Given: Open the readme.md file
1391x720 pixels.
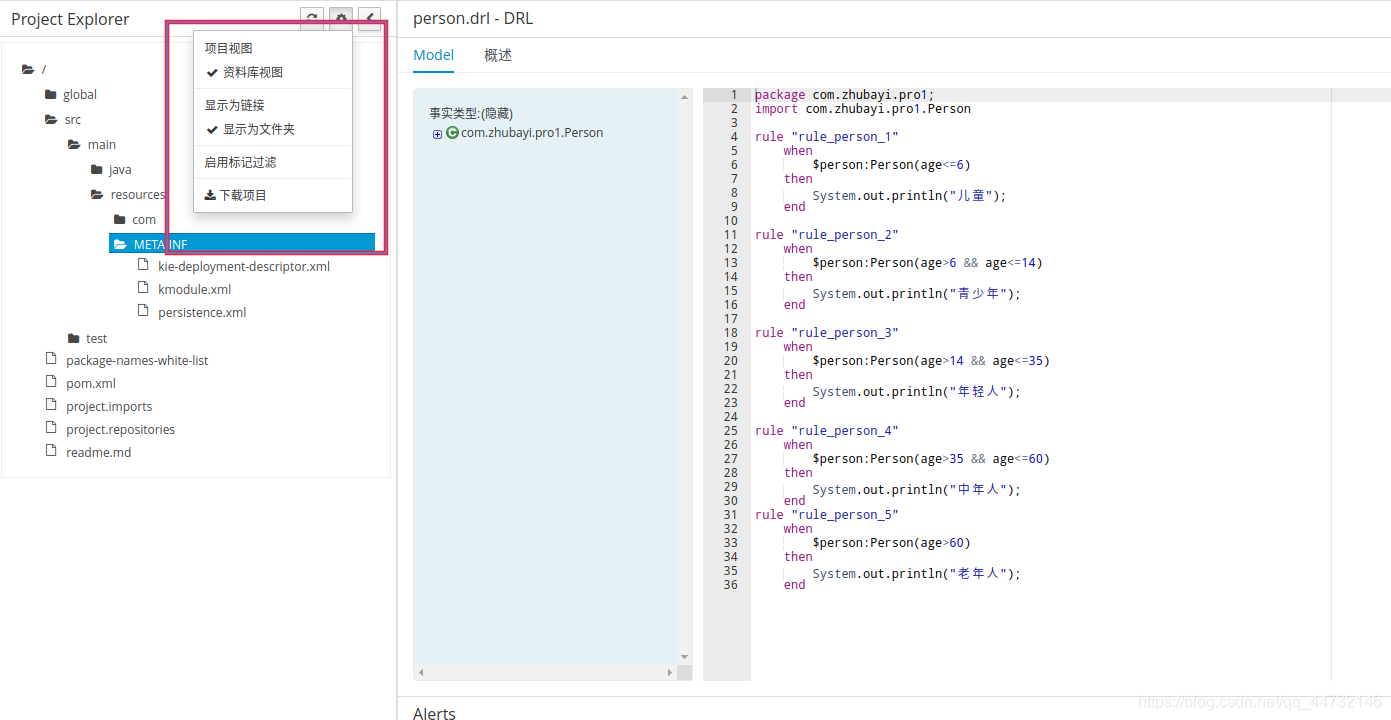Looking at the screenshot, I should pyautogui.click(x=98, y=451).
